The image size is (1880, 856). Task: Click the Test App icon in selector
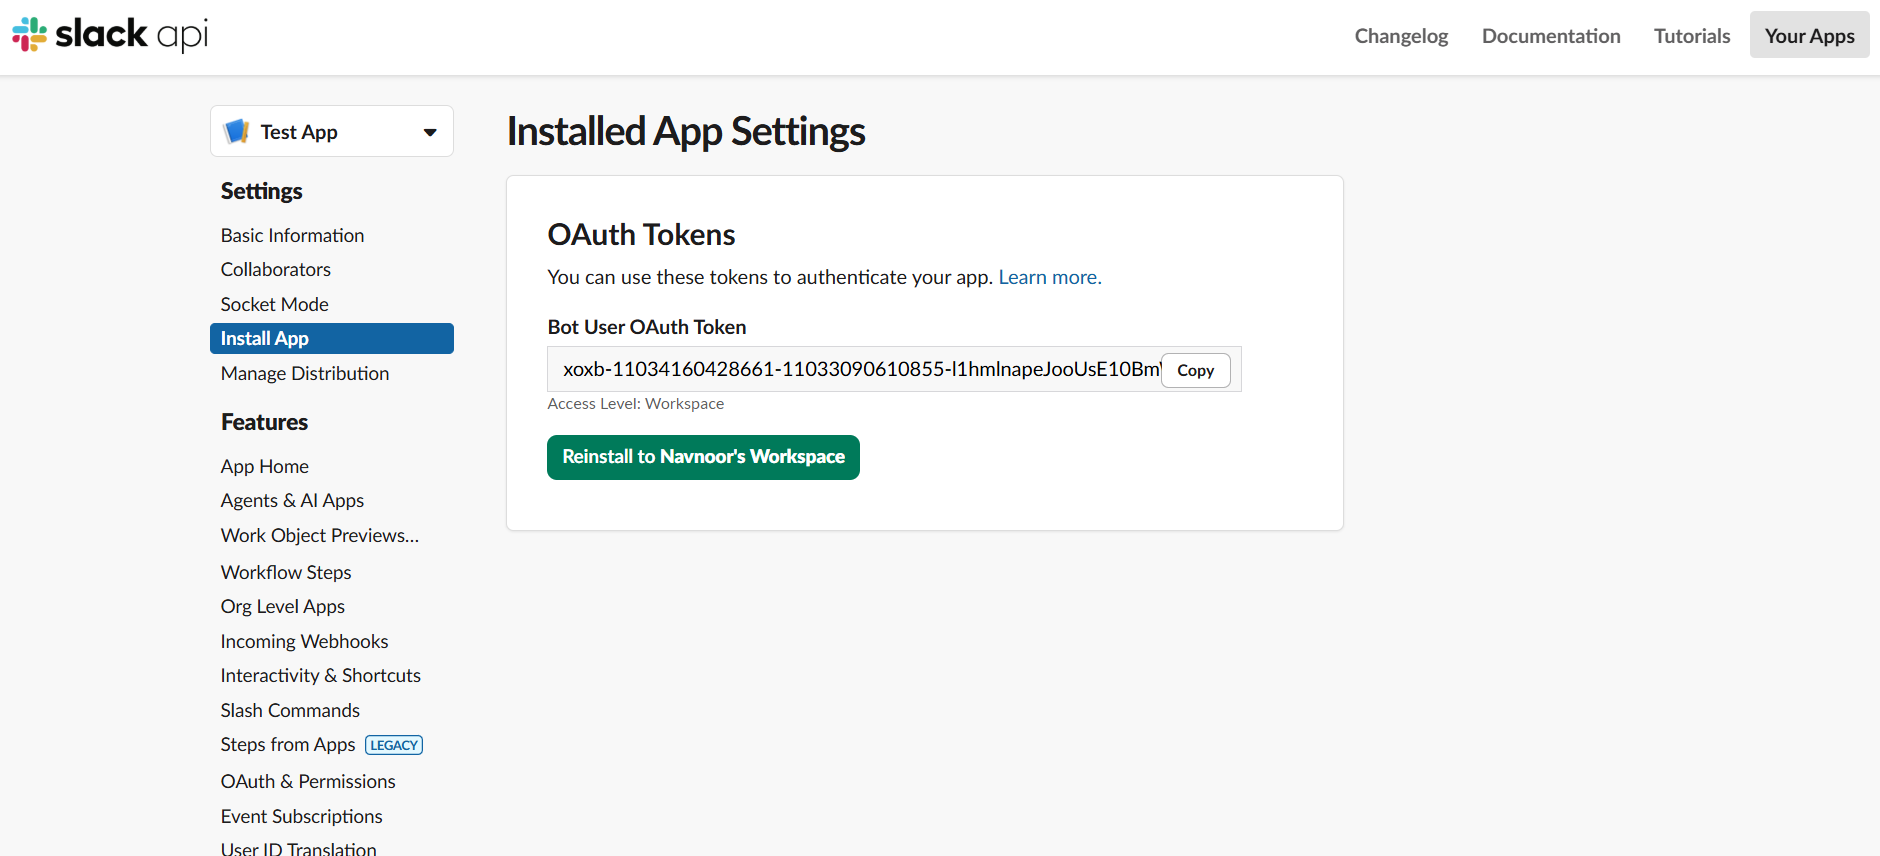pyautogui.click(x=237, y=132)
